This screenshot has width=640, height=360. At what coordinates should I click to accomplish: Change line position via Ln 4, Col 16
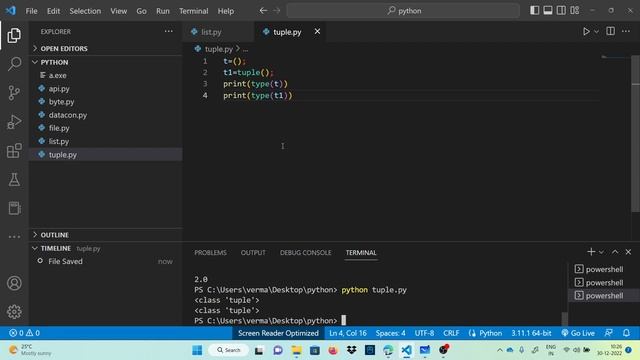pyautogui.click(x=348, y=333)
